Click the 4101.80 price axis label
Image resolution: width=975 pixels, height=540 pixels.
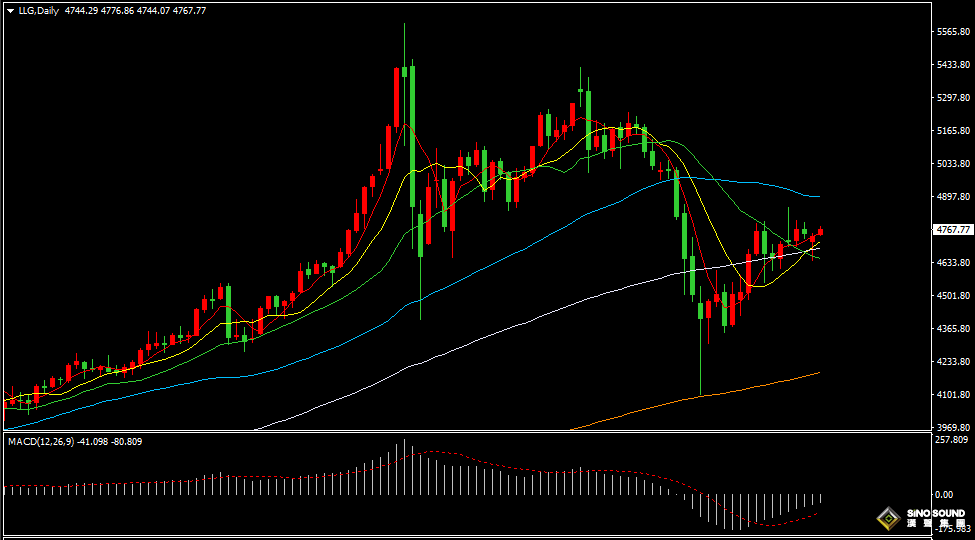[x=951, y=395]
